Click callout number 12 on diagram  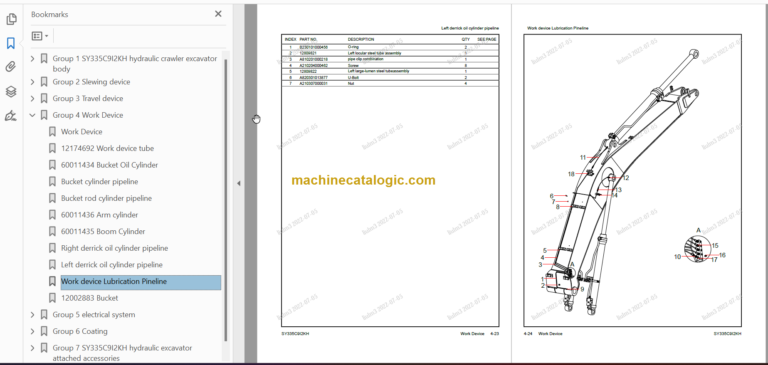click(x=625, y=178)
